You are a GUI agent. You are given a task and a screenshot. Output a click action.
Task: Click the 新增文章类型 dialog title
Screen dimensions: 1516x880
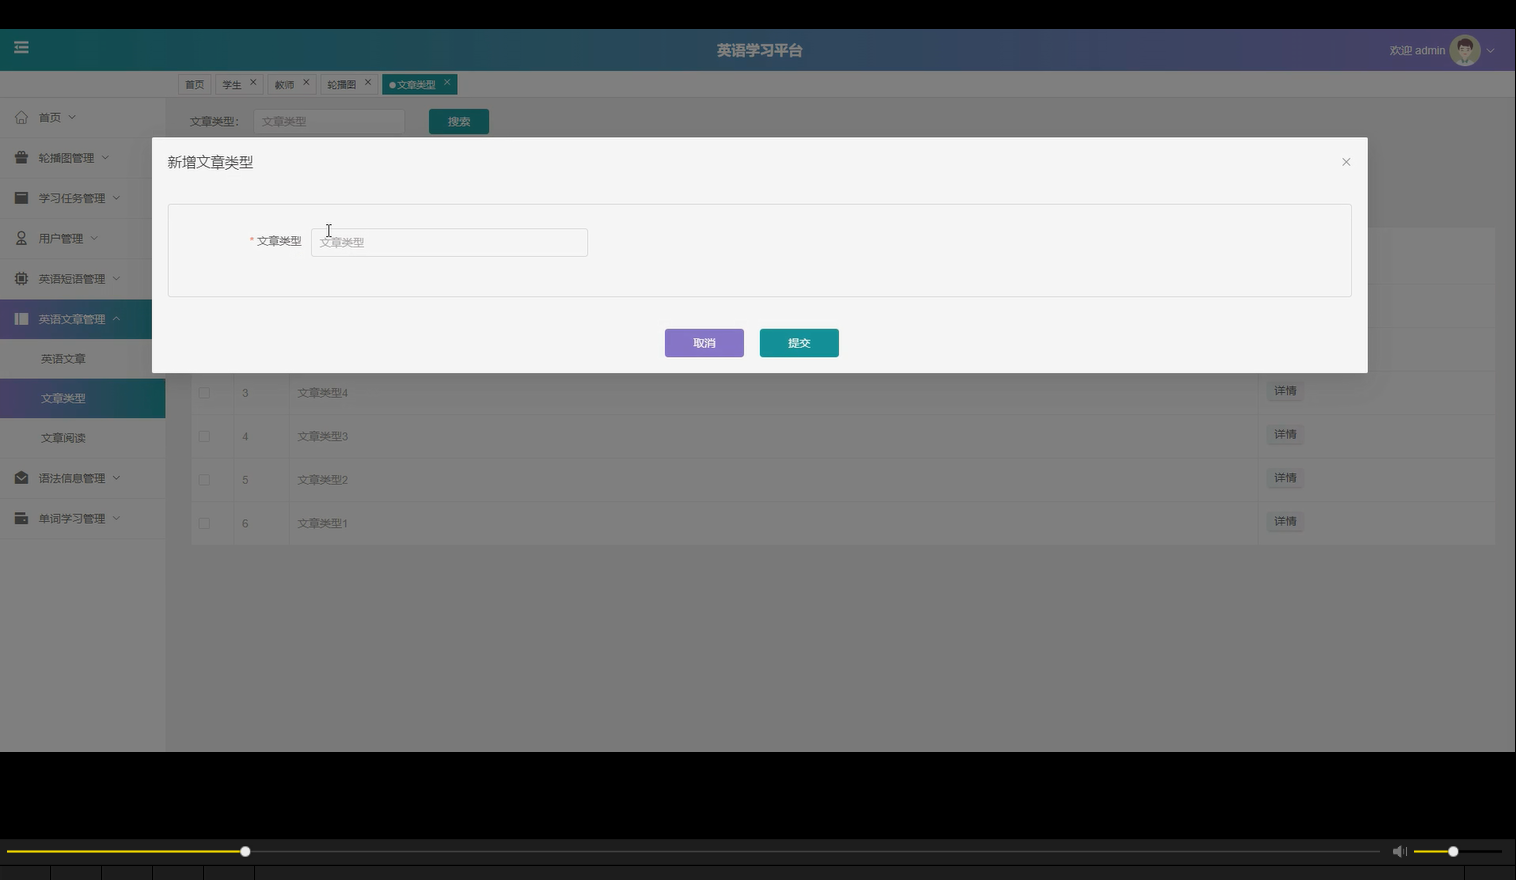pos(210,162)
